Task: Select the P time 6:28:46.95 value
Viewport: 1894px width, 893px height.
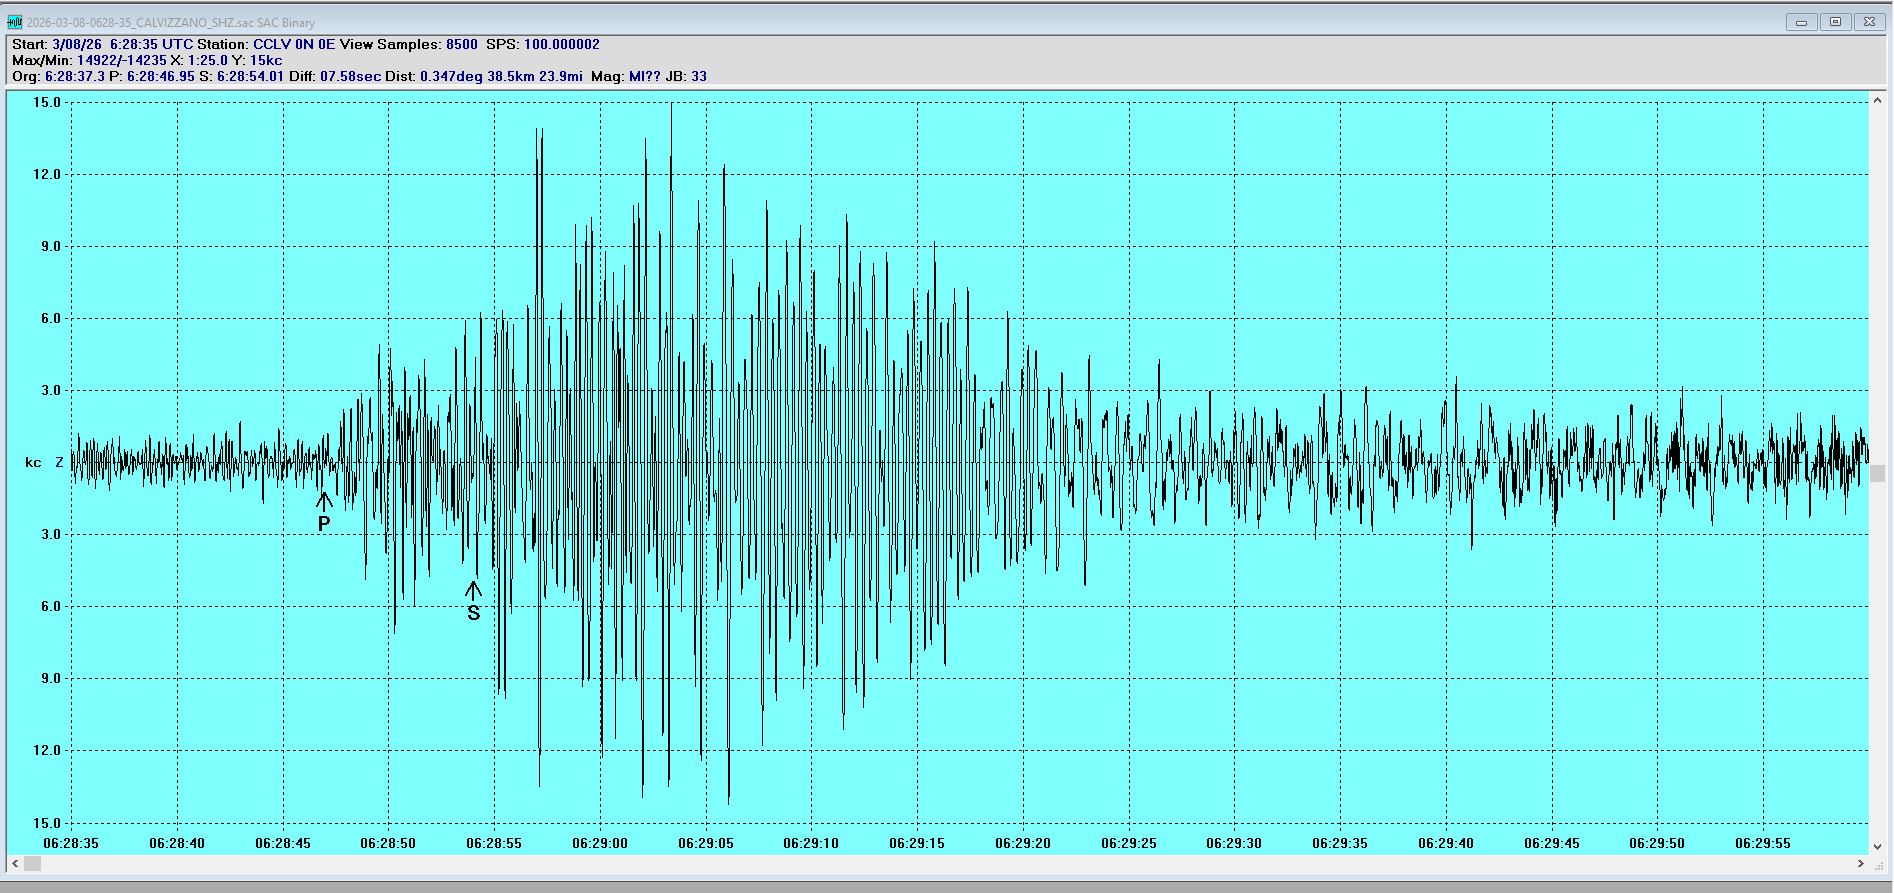Action: [160, 76]
